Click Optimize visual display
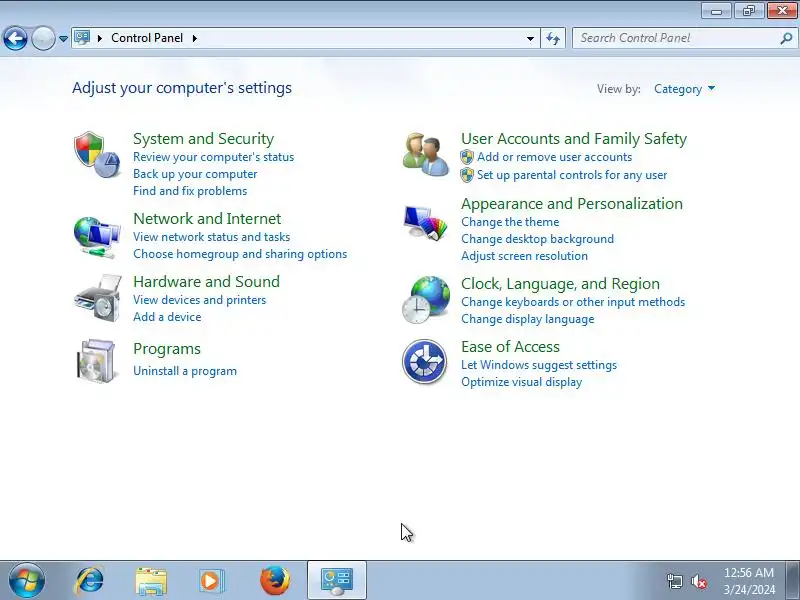Screen dimensions: 800x600 click(521, 382)
